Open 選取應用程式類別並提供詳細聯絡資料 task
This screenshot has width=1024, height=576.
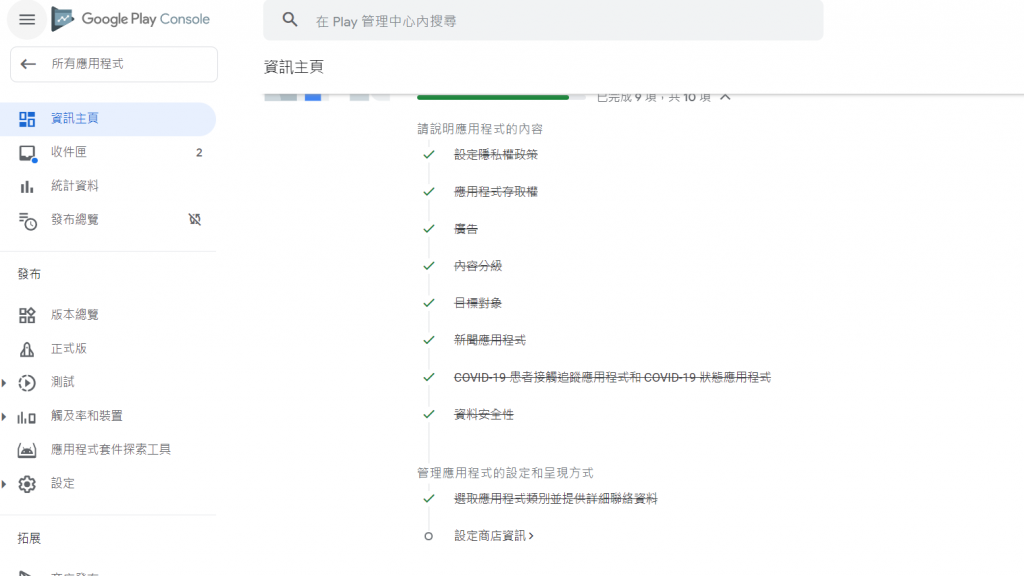[556, 499]
